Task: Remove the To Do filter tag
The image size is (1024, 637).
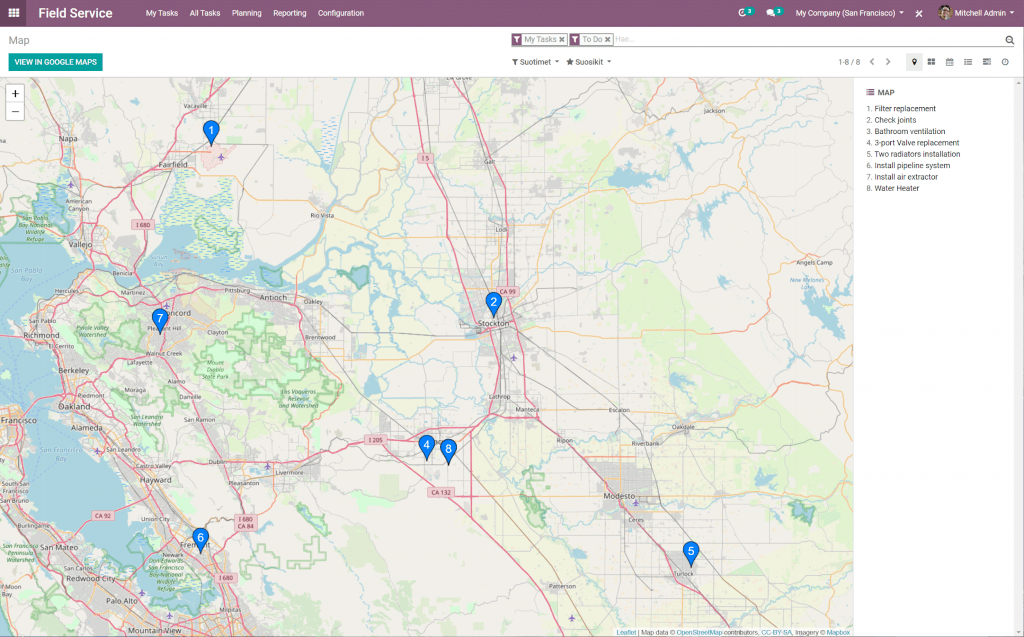Action: [x=608, y=40]
